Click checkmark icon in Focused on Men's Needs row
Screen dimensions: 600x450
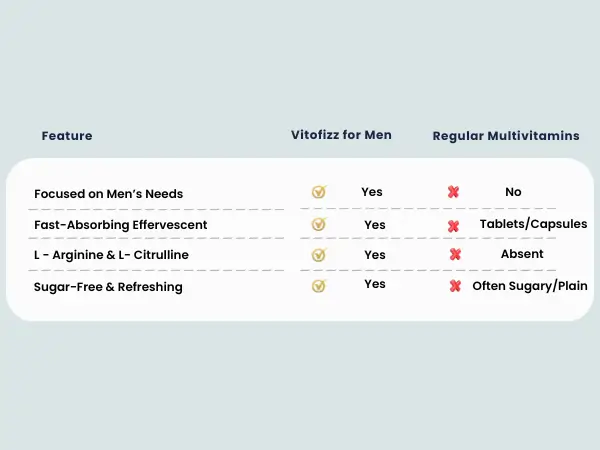coord(318,192)
